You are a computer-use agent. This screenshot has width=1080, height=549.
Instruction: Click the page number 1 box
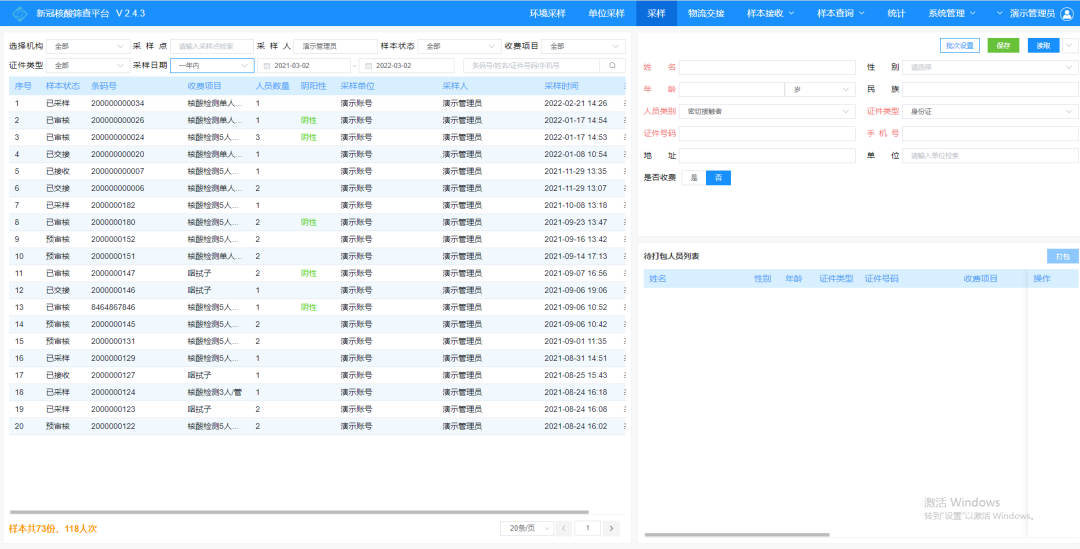(588, 528)
